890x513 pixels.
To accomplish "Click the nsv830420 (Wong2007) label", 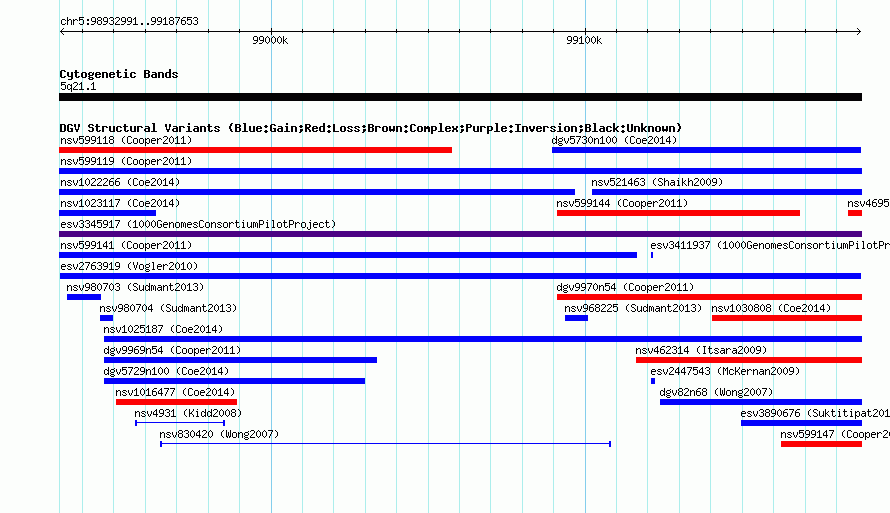I will [x=219, y=434].
